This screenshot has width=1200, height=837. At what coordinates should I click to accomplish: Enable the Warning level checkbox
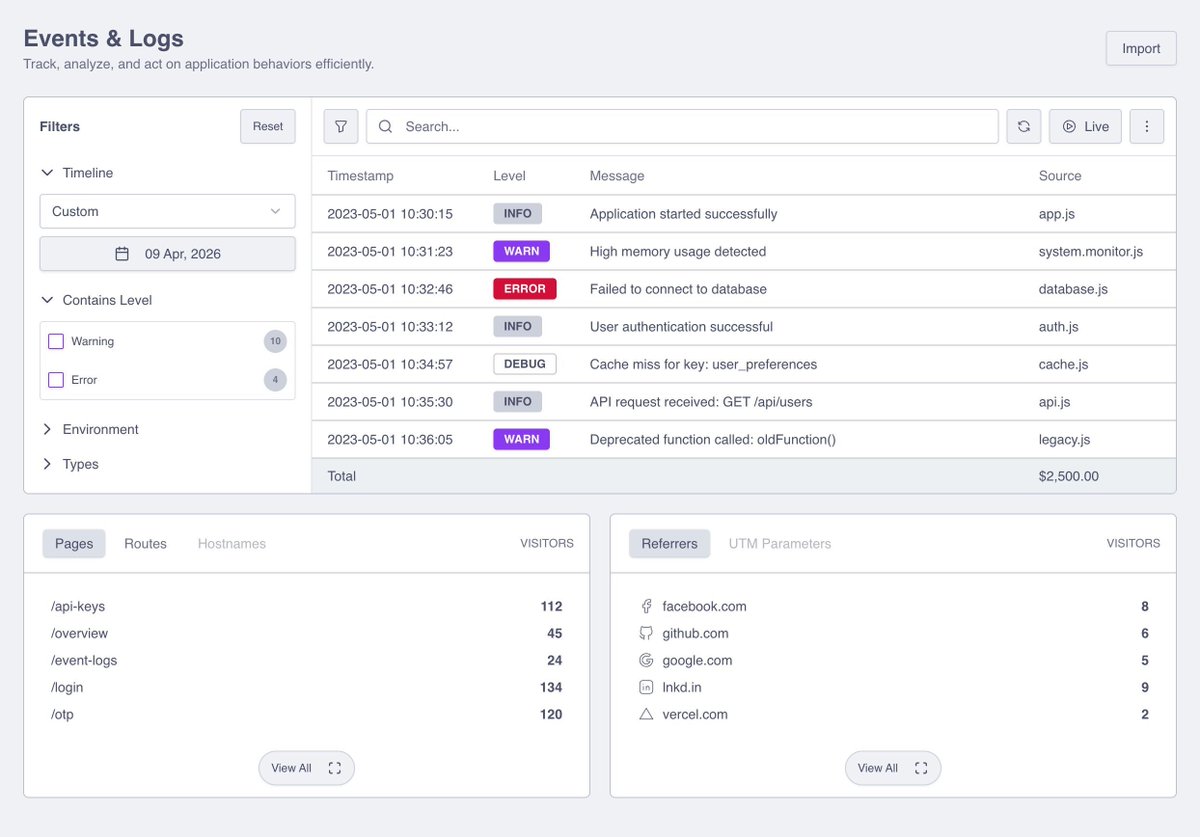pyautogui.click(x=56, y=342)
